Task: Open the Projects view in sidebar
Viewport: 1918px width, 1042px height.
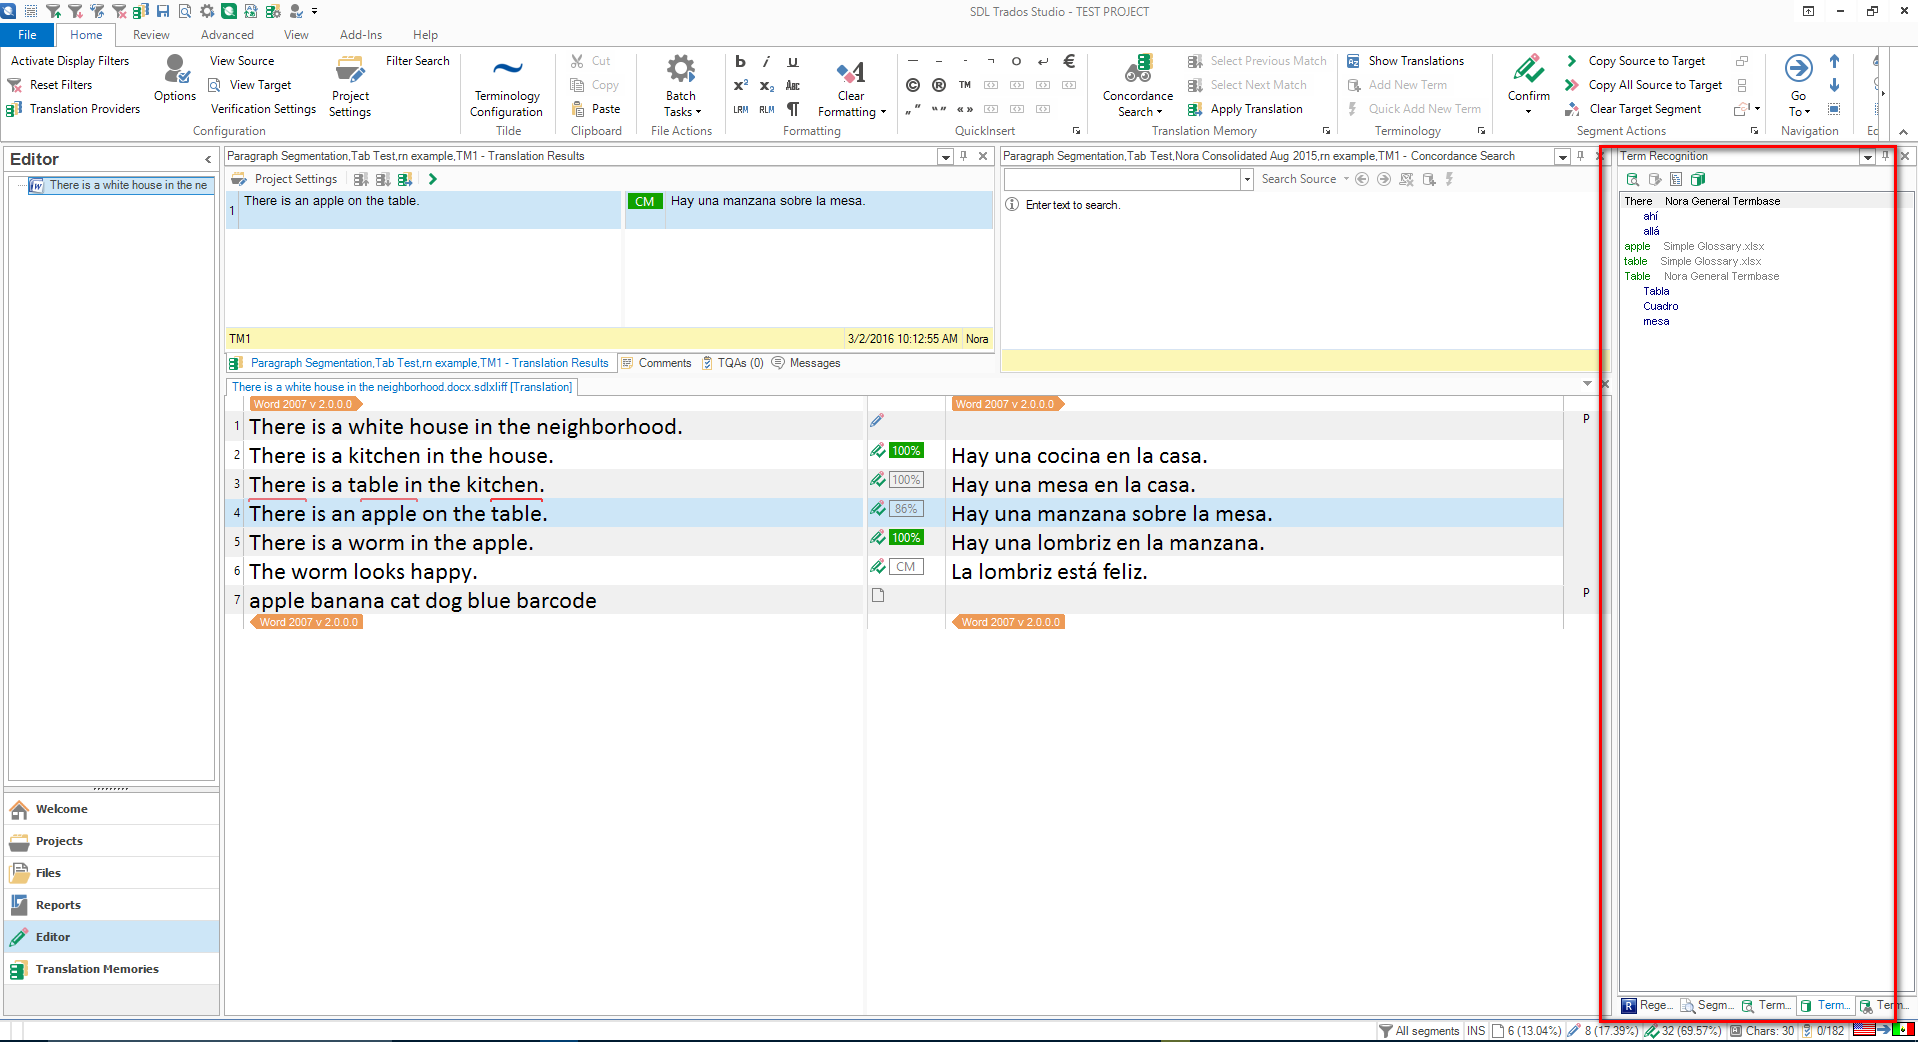Action: coord(111,841)
